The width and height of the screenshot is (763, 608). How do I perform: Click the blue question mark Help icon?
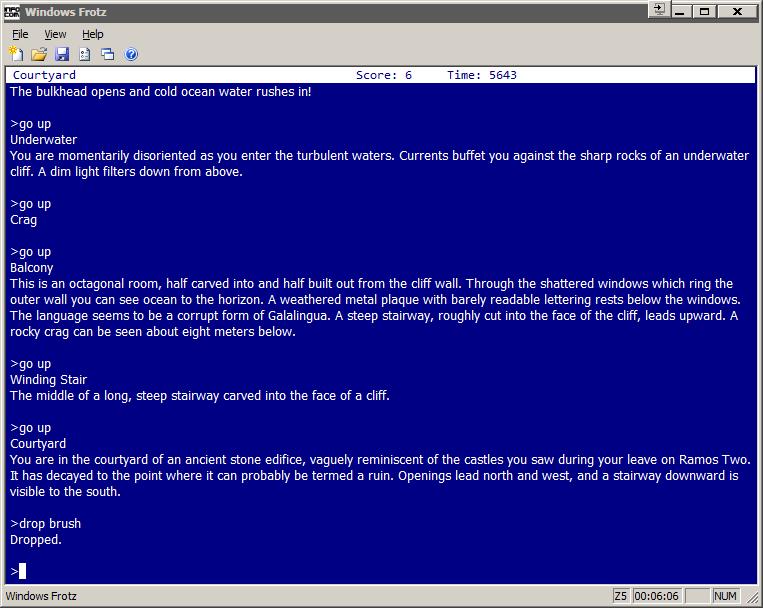[x=131, y=54]
